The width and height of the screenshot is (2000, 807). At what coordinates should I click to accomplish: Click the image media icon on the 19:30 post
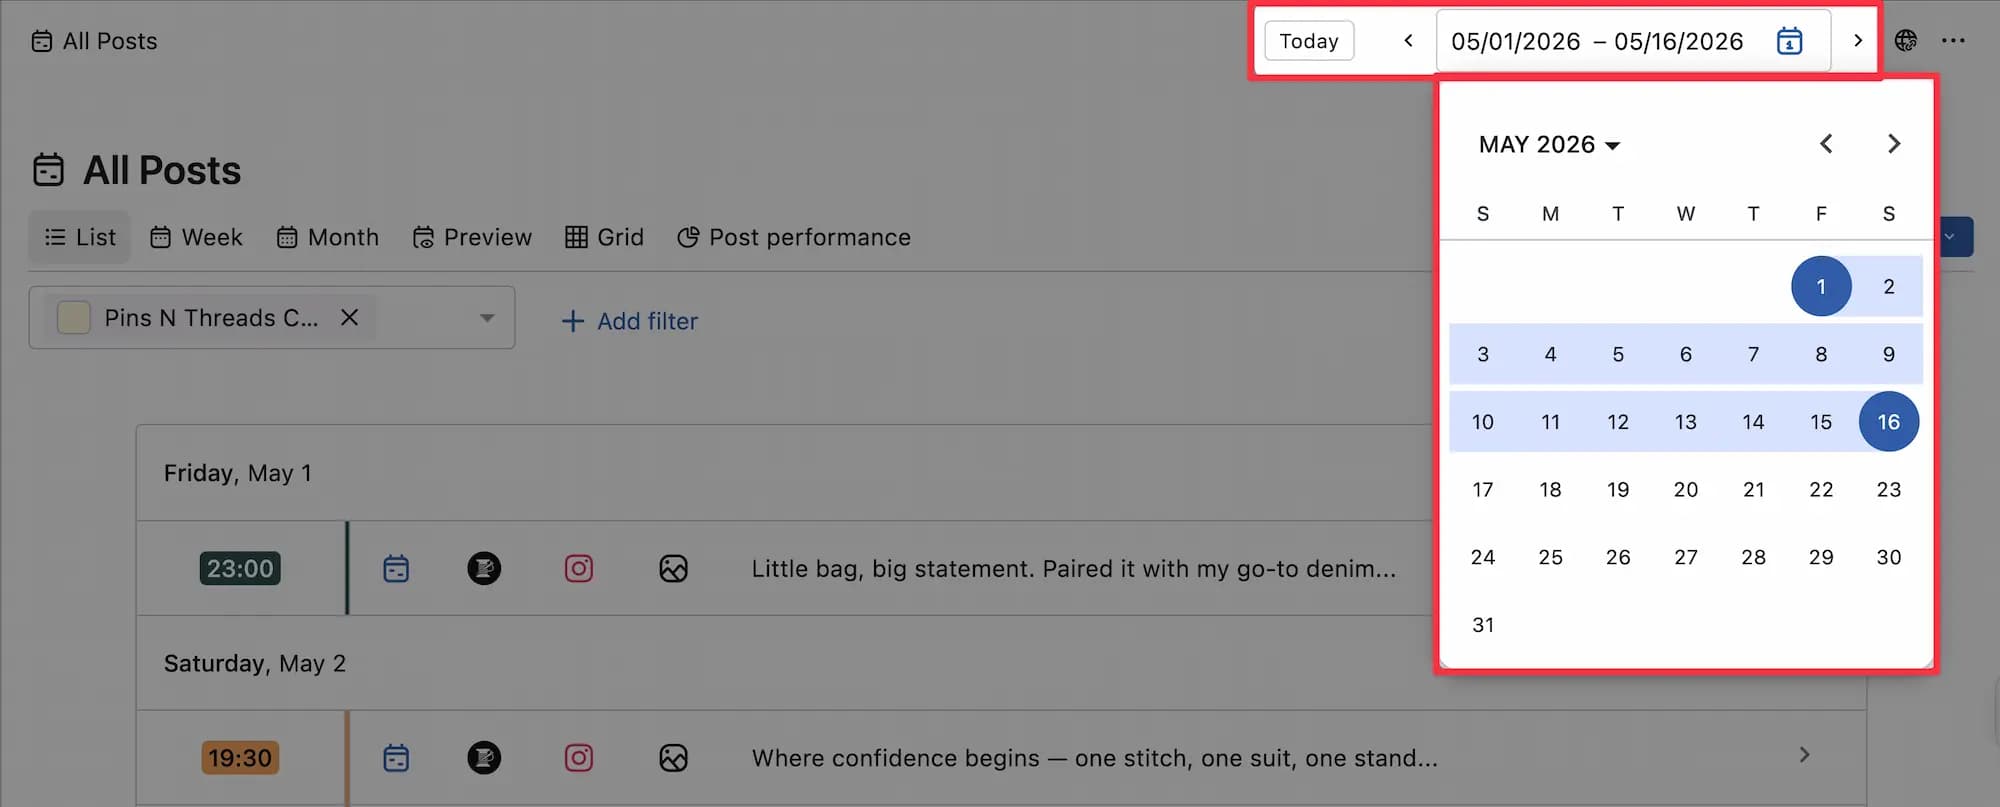[673, 758]
